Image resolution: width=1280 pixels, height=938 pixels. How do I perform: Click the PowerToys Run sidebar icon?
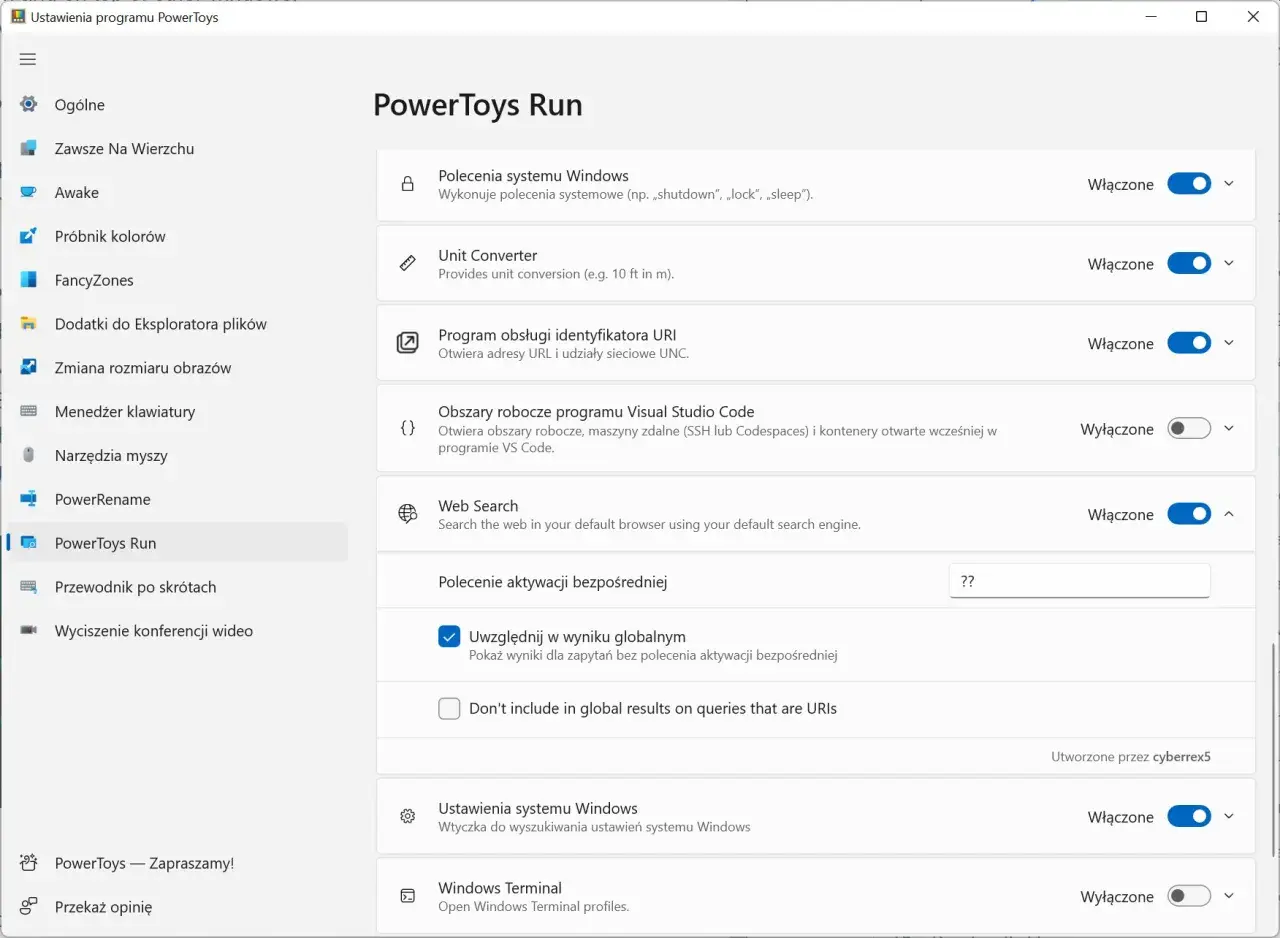28,543
